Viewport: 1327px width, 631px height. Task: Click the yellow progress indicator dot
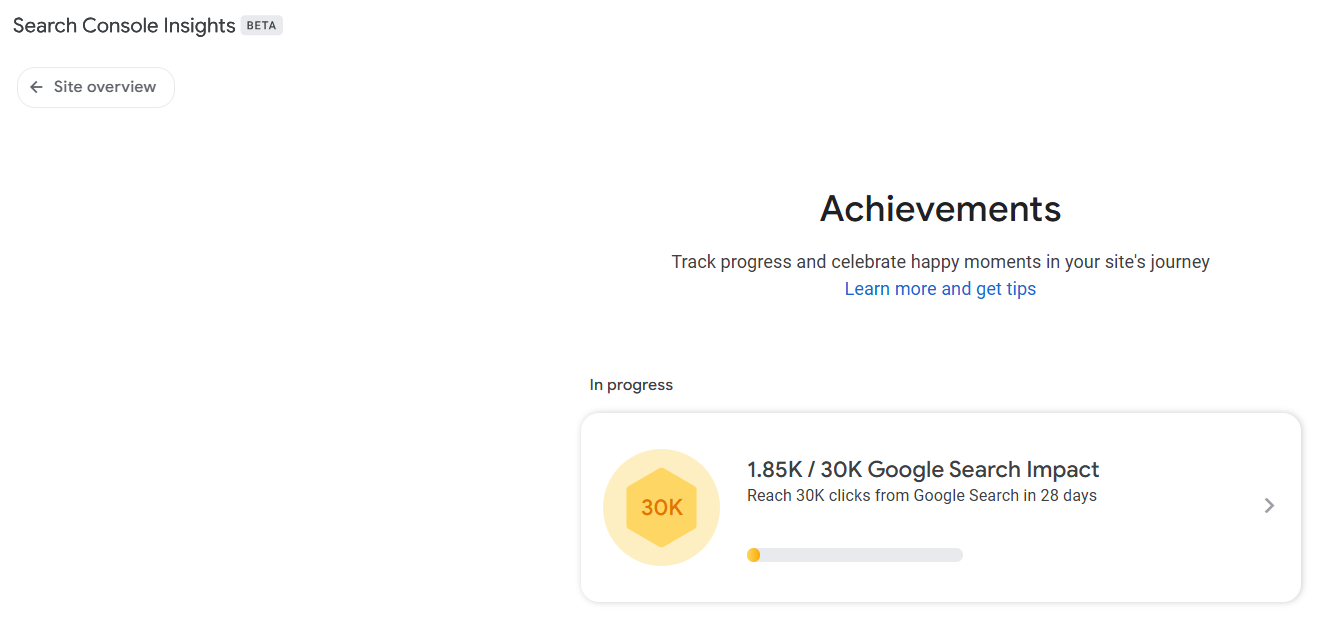click(753, 554)
